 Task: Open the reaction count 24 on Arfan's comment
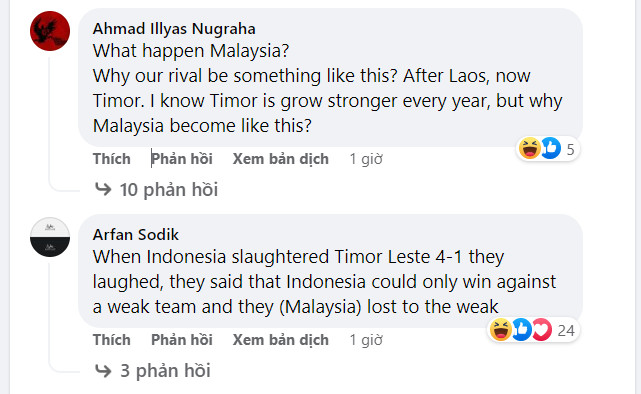(x=566, y=330)
